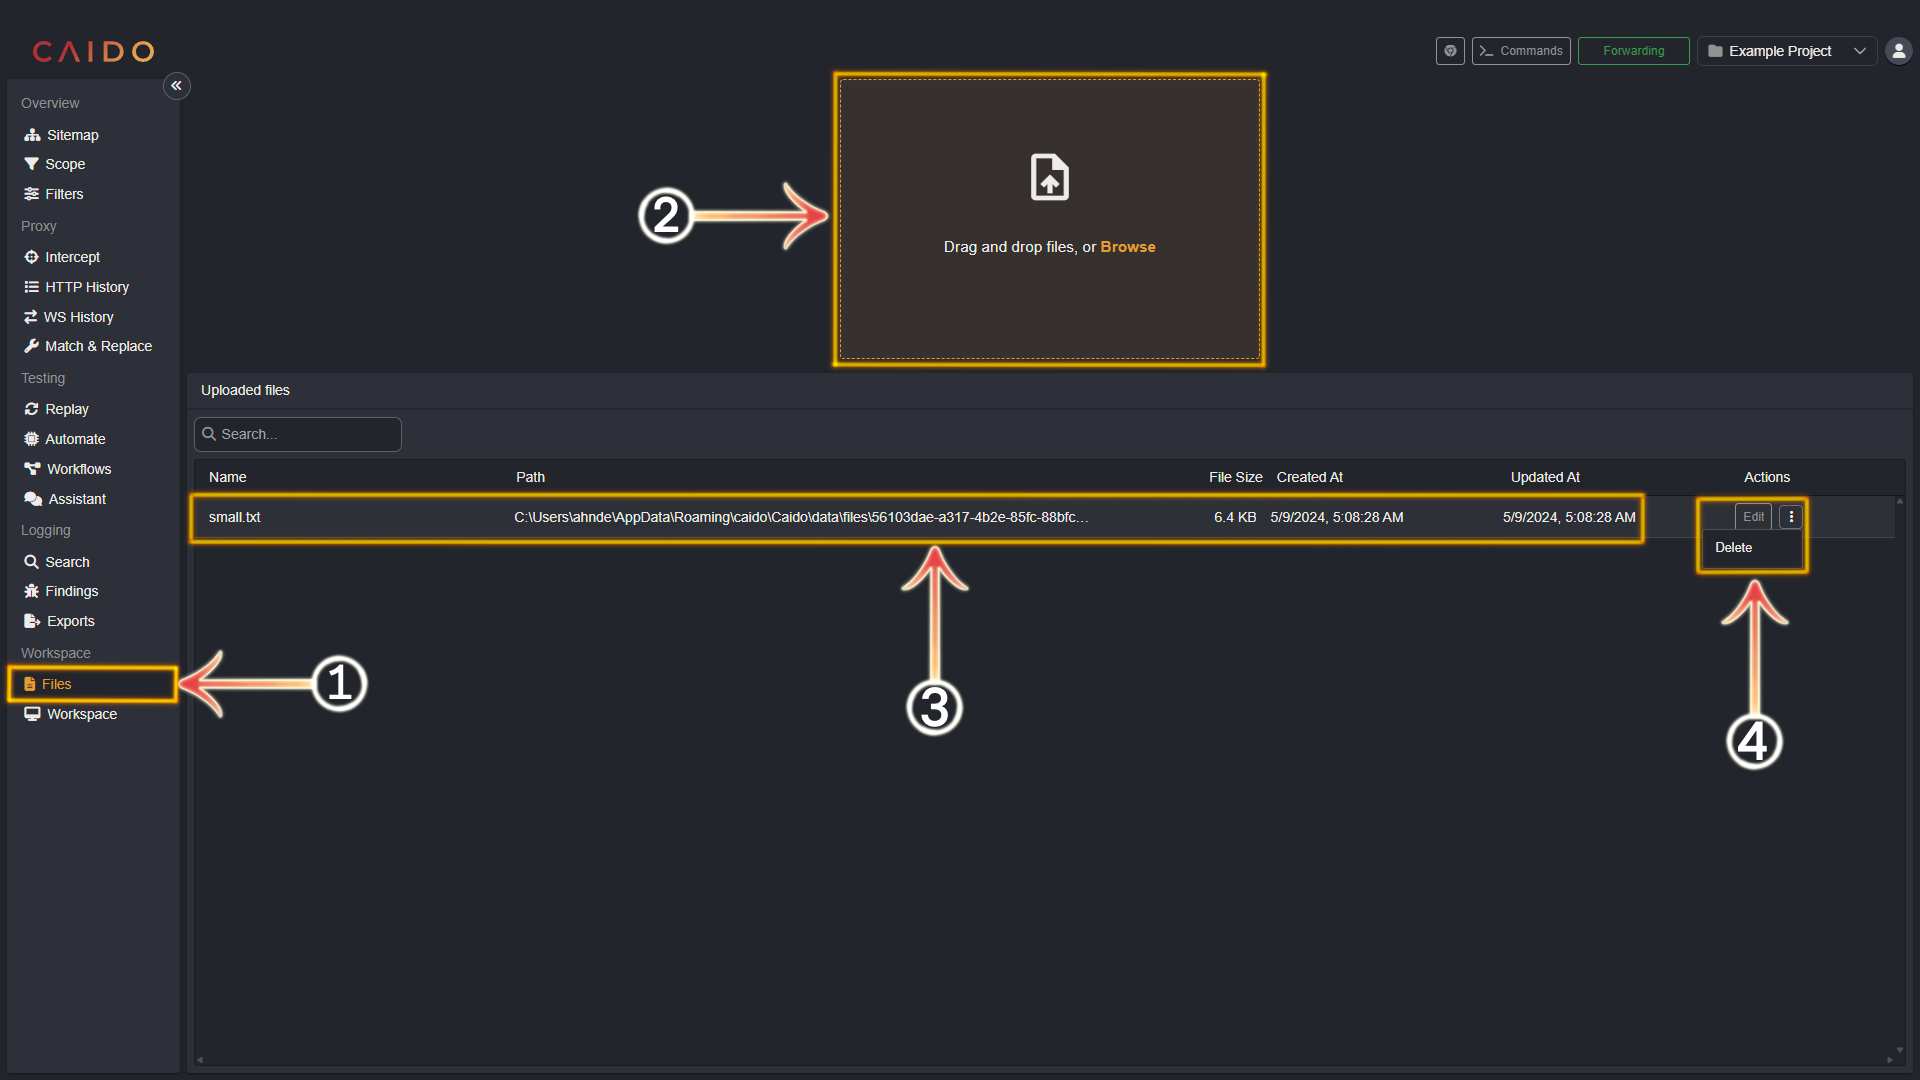Click the collapse sidebar arrow
The width and height of the screenshot is (1920, 1080).
pyautogui.click(x=177, y=86)
